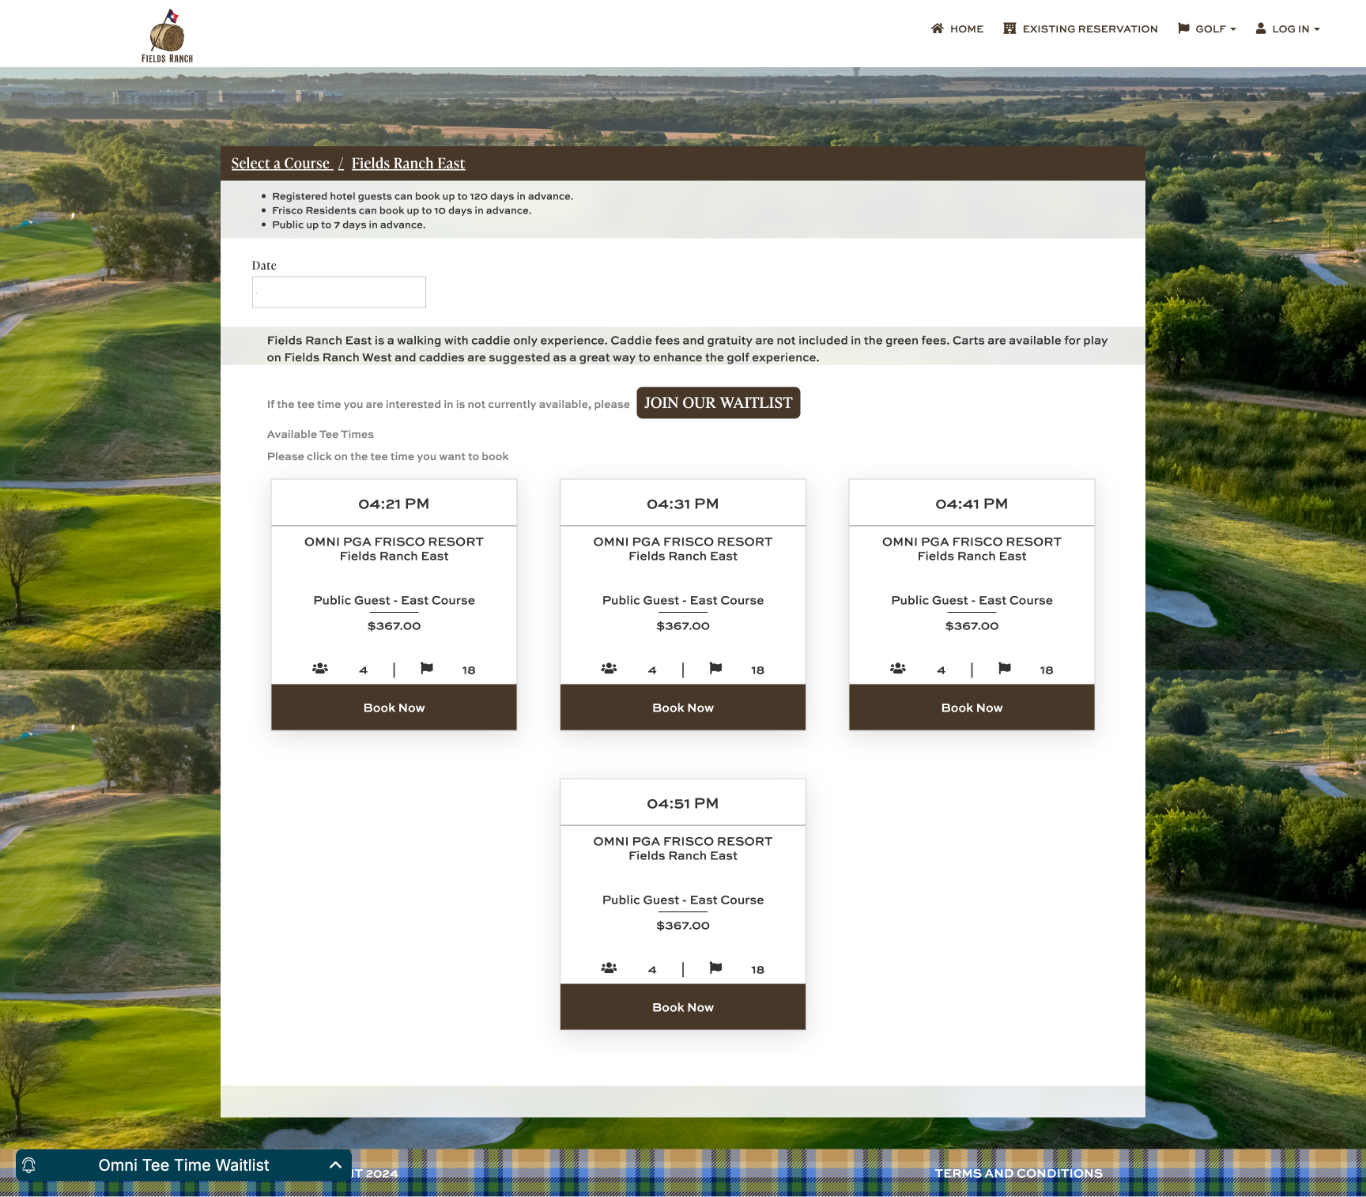Click players icon on 04:21 PM card
Viewport: 1366px width, 1197px height.
coord(320,668)
